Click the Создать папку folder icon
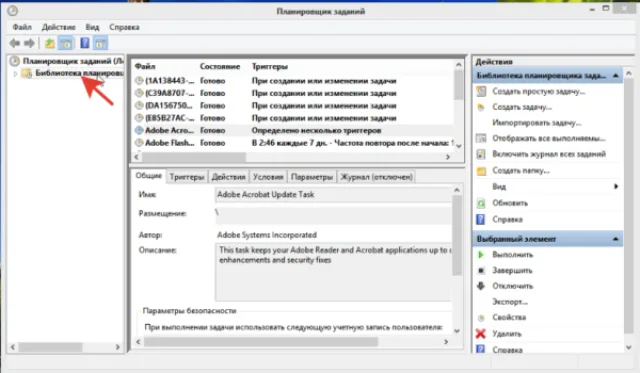The width and height of the screenshot is (640, 373). click(481, 171)
